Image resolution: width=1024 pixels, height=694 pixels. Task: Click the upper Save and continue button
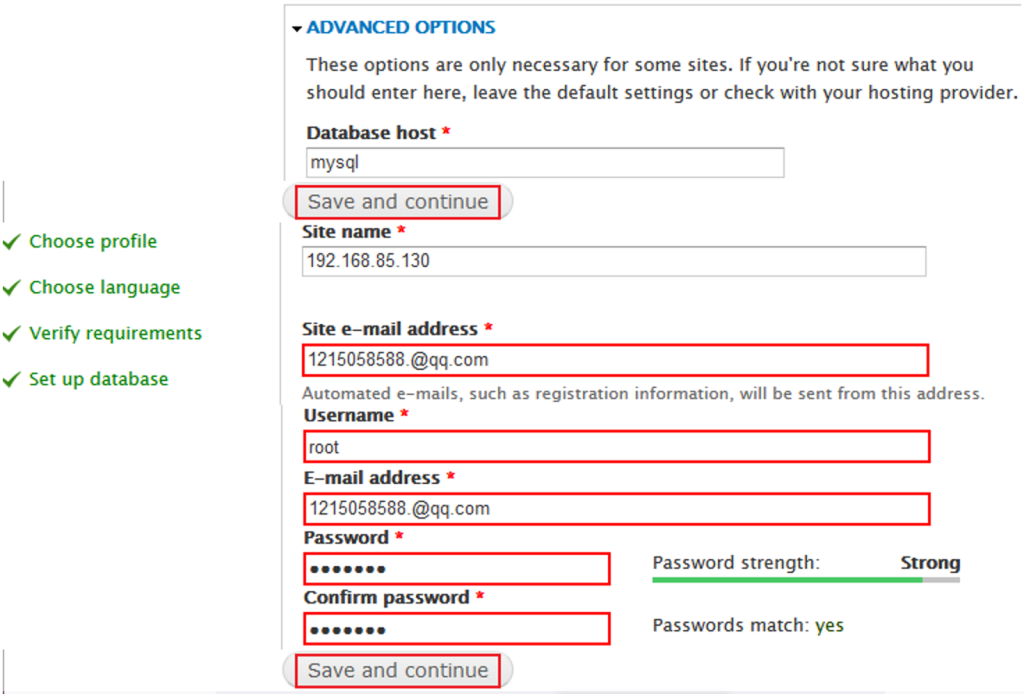point(398,202)
